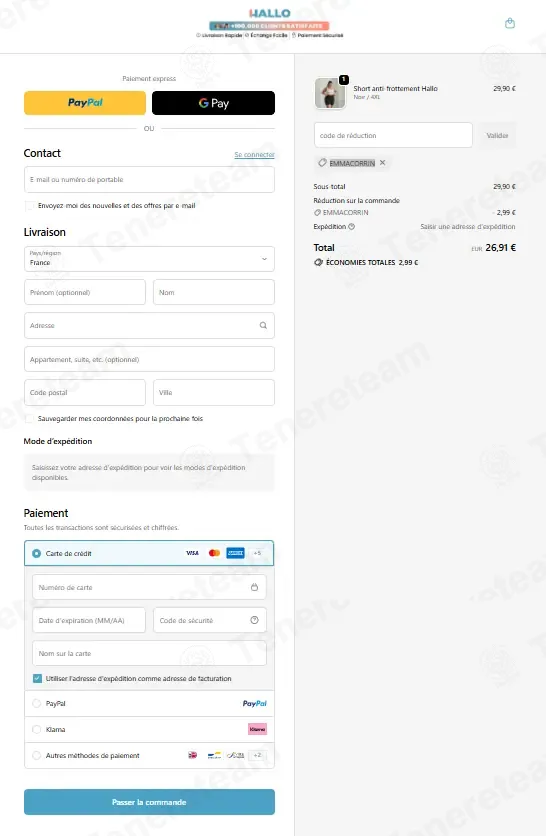Click the address search magnifier icon

(x=263, y=325)
